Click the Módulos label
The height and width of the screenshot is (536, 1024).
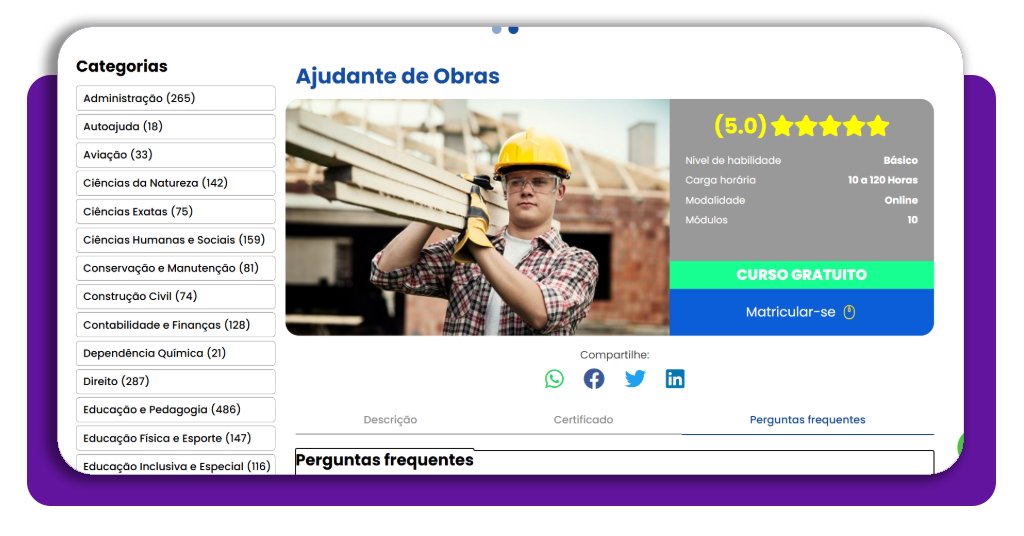pos(706,220)
